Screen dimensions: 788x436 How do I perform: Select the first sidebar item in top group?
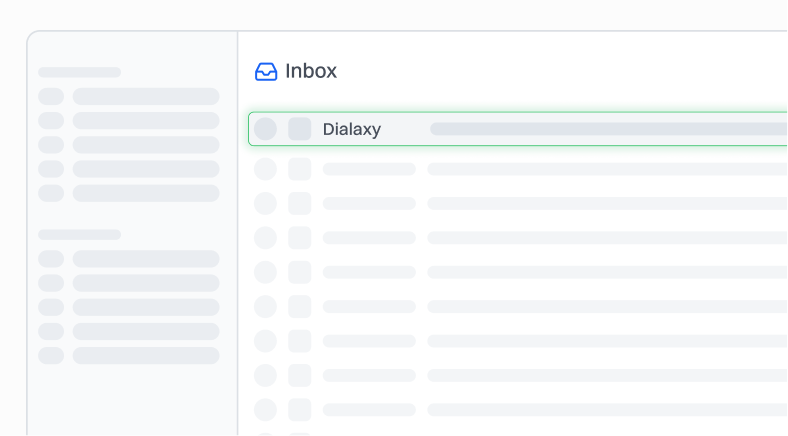tap(146, 96)
